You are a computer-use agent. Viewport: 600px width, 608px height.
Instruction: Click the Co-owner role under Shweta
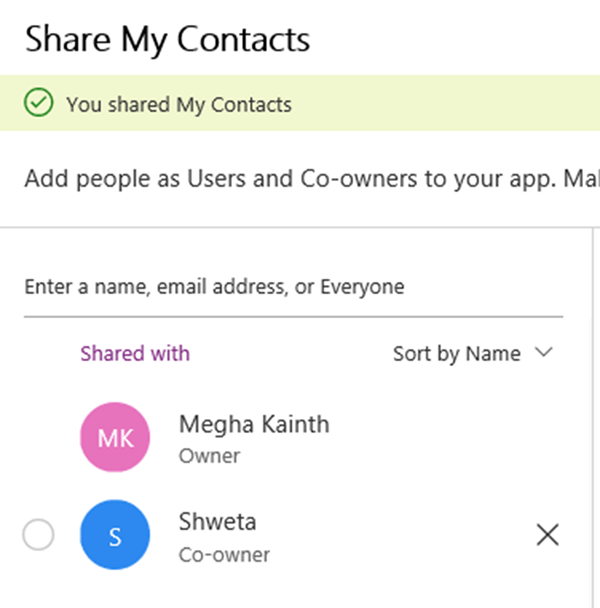(224, 554)
